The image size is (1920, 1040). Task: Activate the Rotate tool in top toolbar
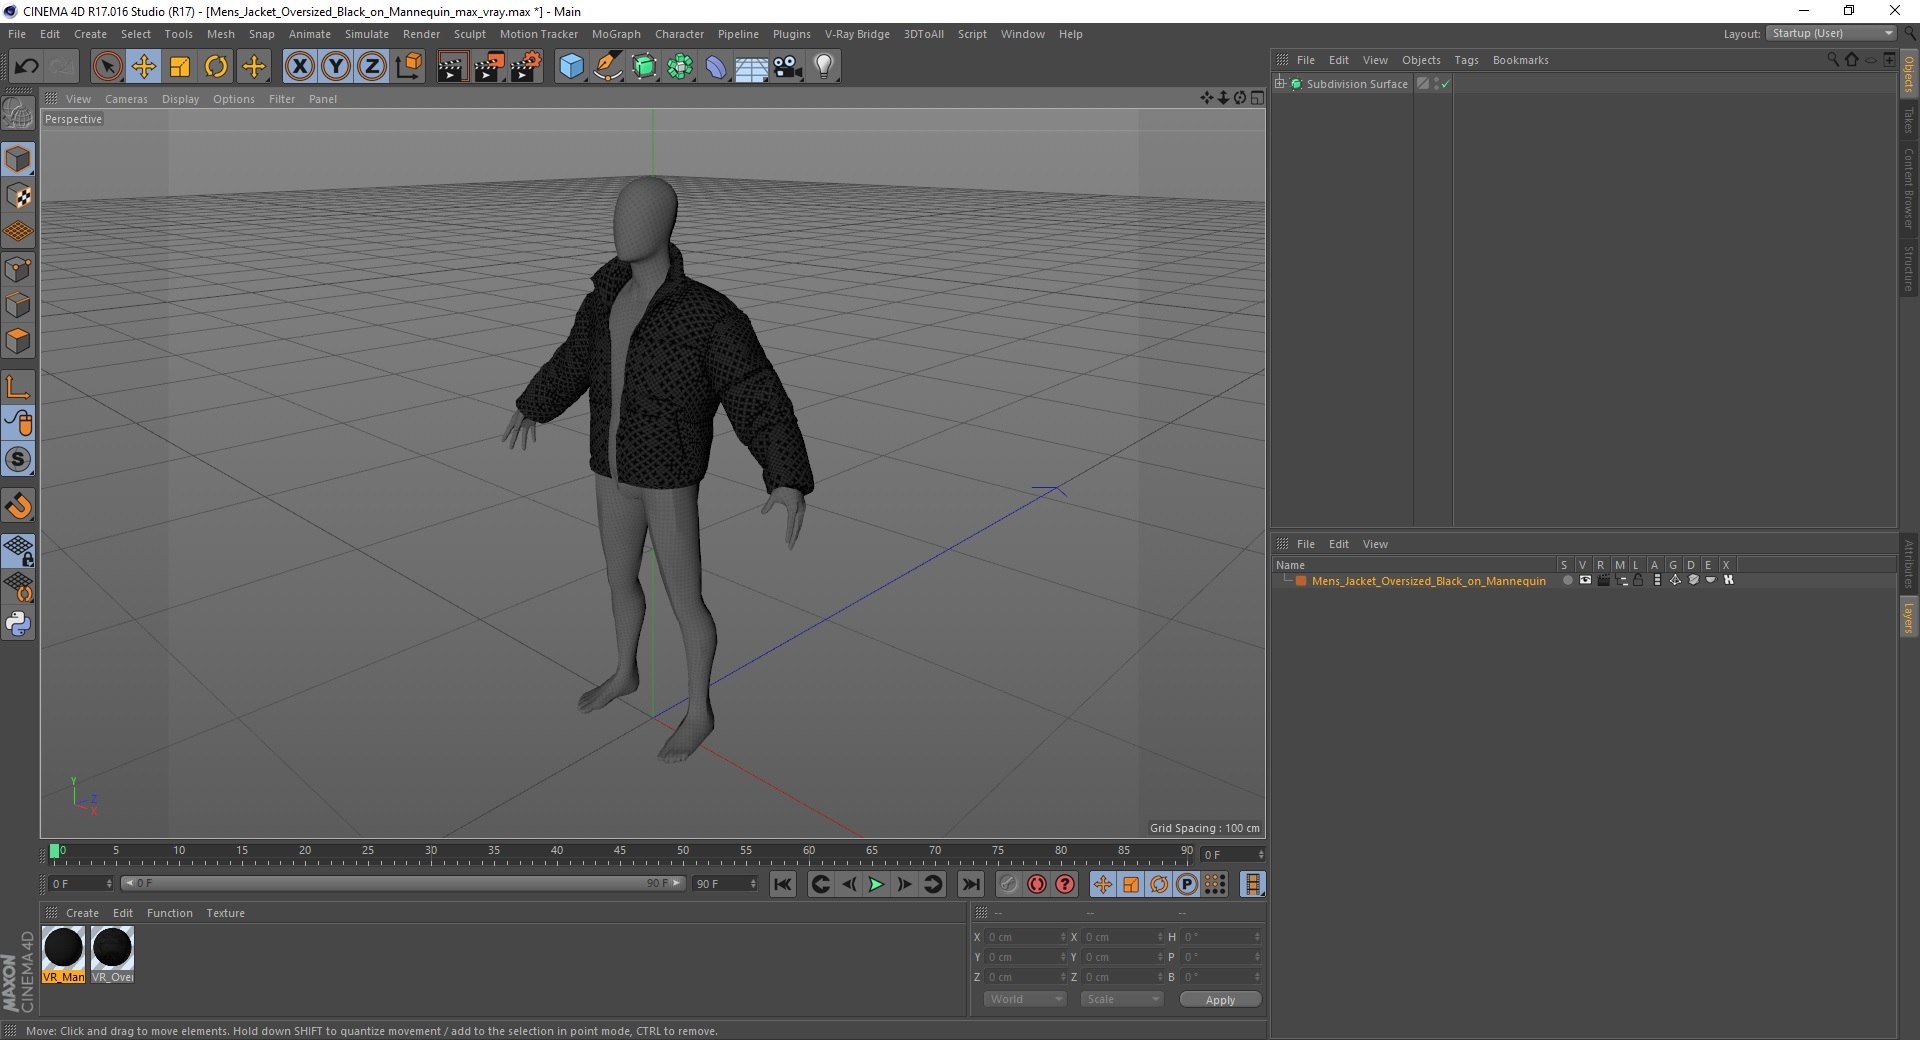(216, 67)
